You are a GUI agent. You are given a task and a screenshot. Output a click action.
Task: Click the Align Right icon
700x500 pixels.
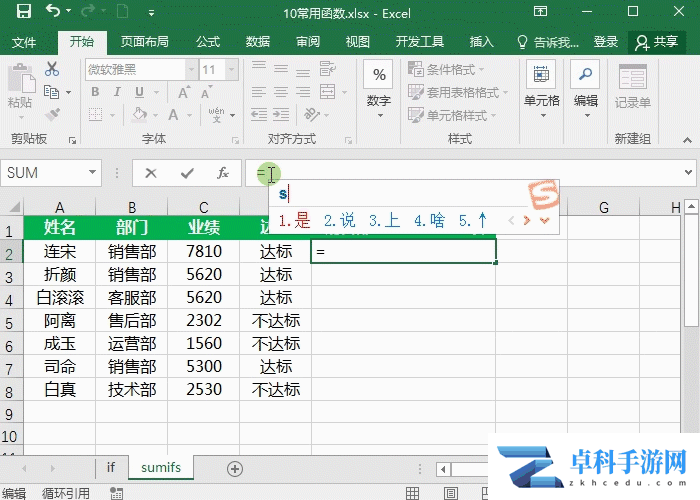[303, 92]
